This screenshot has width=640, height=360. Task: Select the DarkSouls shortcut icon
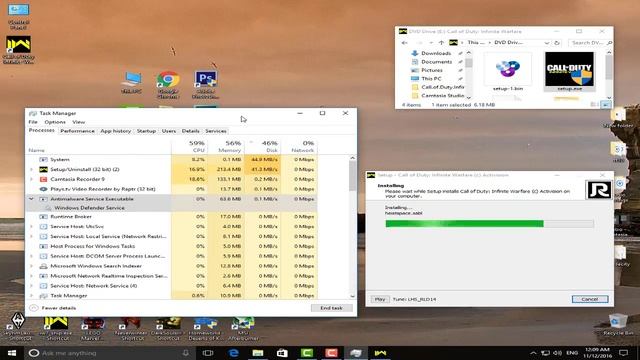168,329
